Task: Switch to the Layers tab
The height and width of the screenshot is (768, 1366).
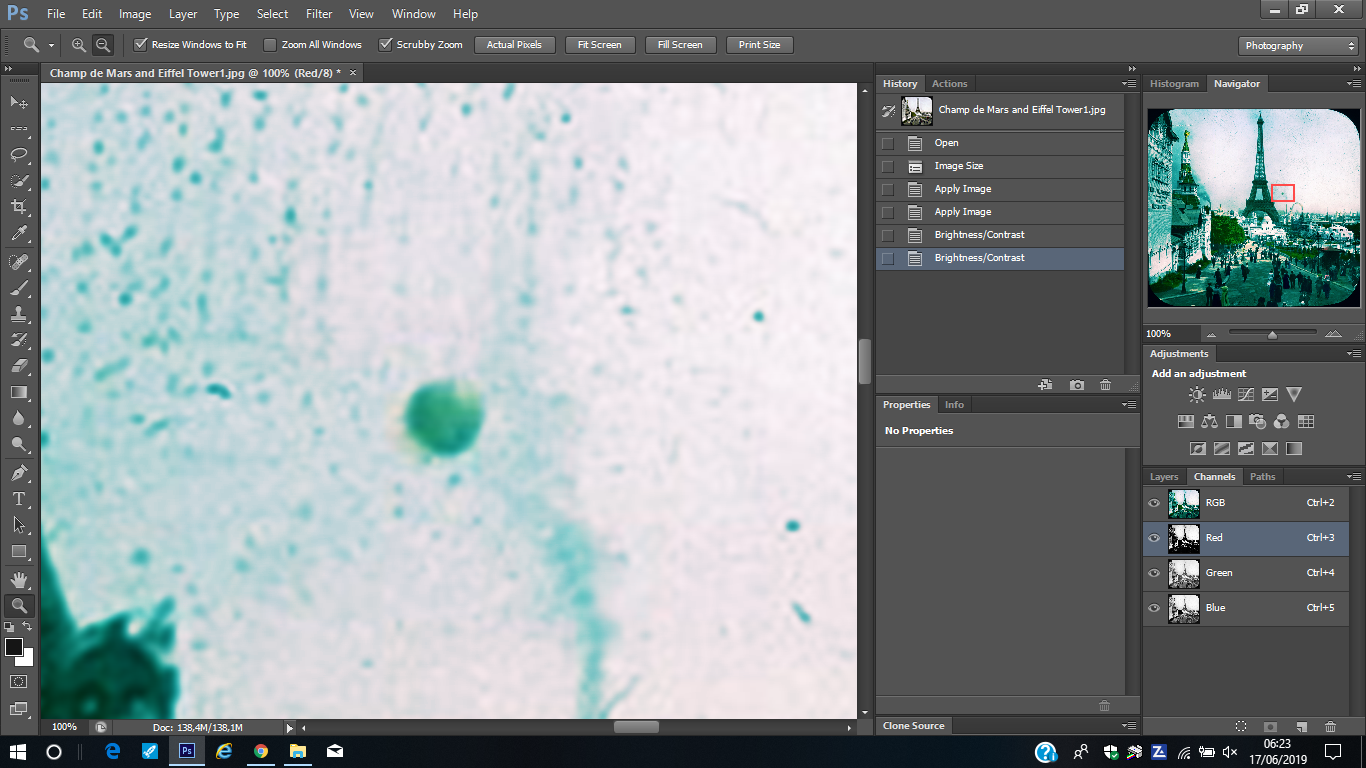Action: [x=1164, y=477]
